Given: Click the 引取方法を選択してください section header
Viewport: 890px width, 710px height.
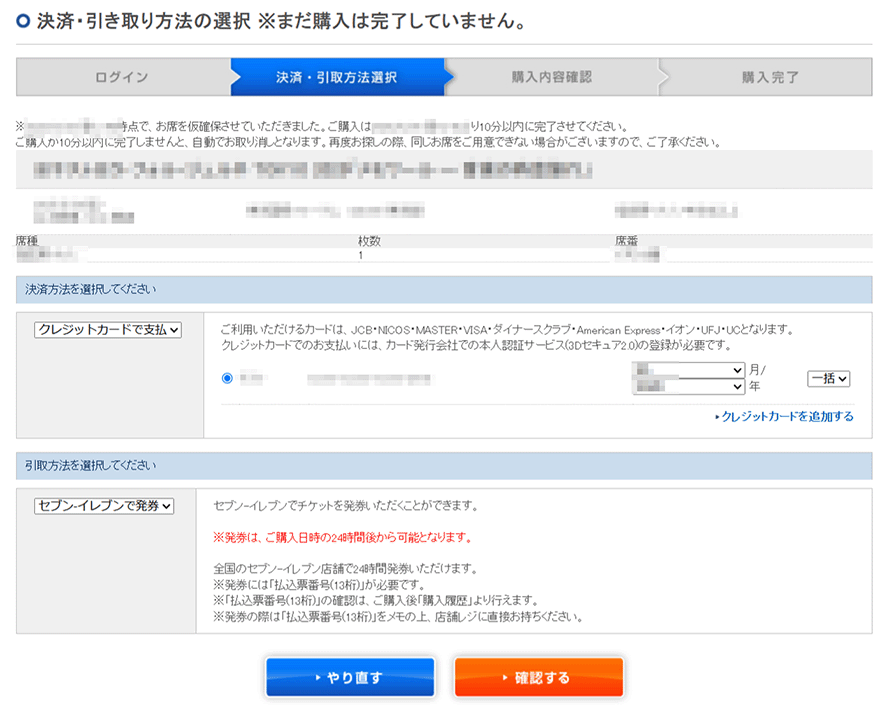Looking at the screenshot, I should coord(444,465).
